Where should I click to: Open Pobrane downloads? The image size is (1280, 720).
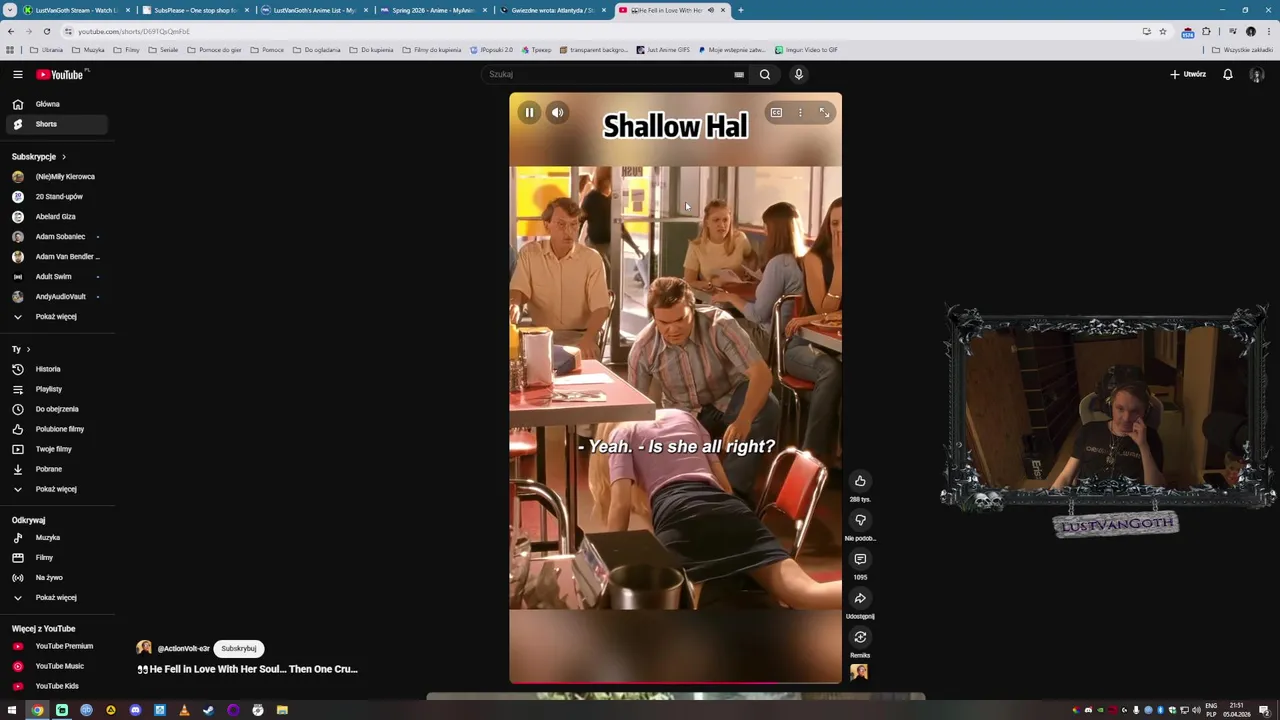pyautogui.click(x=57, y=469)
